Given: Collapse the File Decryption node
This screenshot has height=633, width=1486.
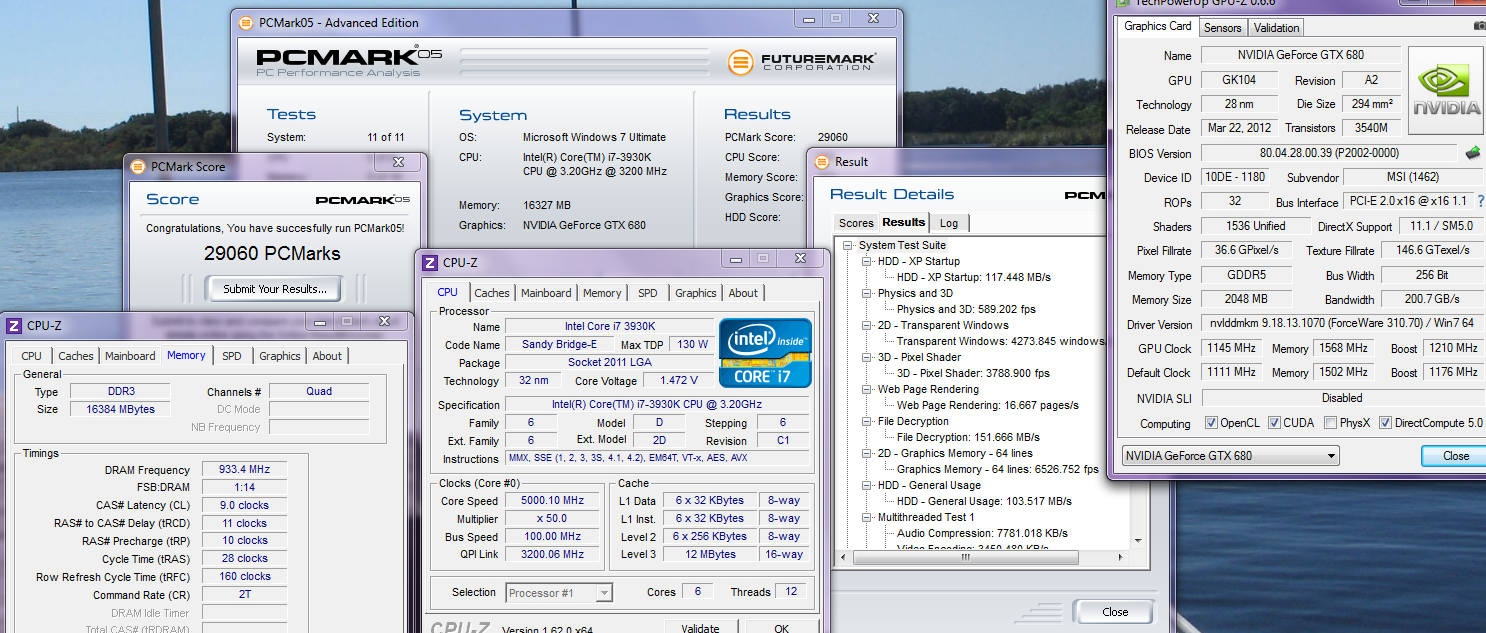Looking at the screenshot, I should pyautogui.click(x=867, y=421).
